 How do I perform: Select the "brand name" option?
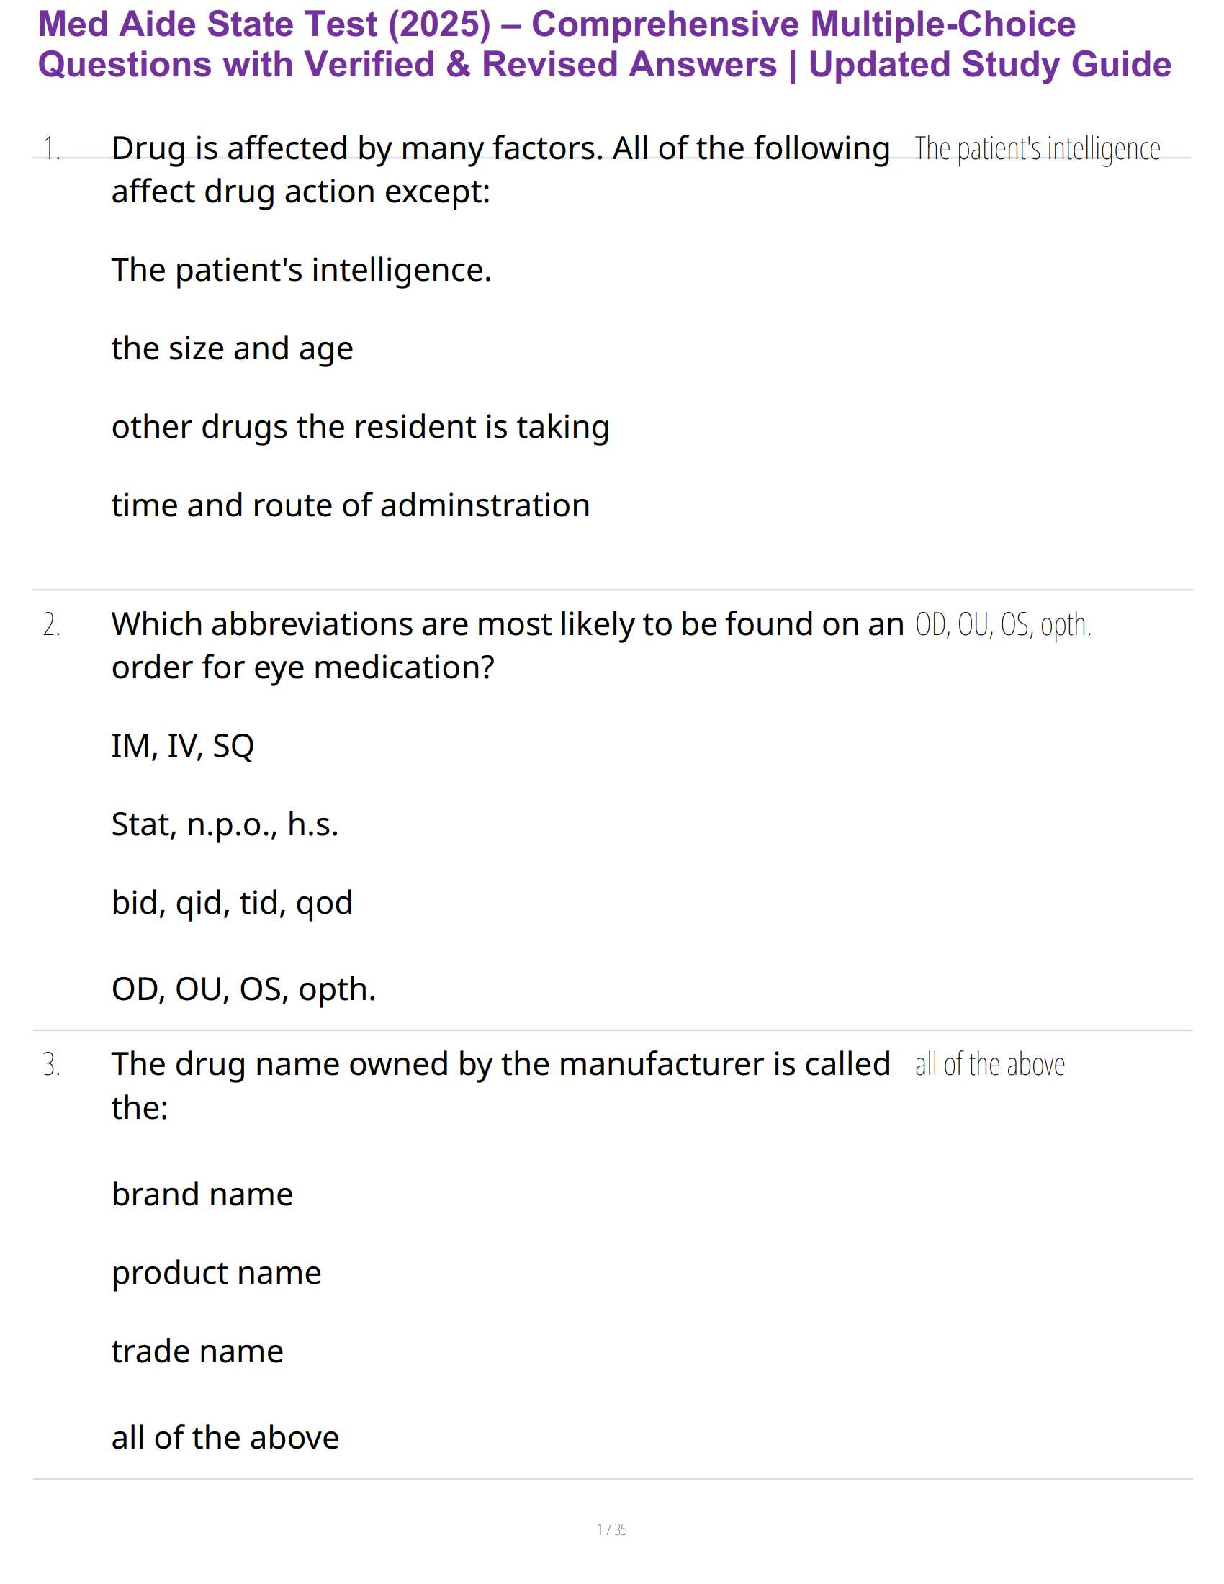(202, 1194)
